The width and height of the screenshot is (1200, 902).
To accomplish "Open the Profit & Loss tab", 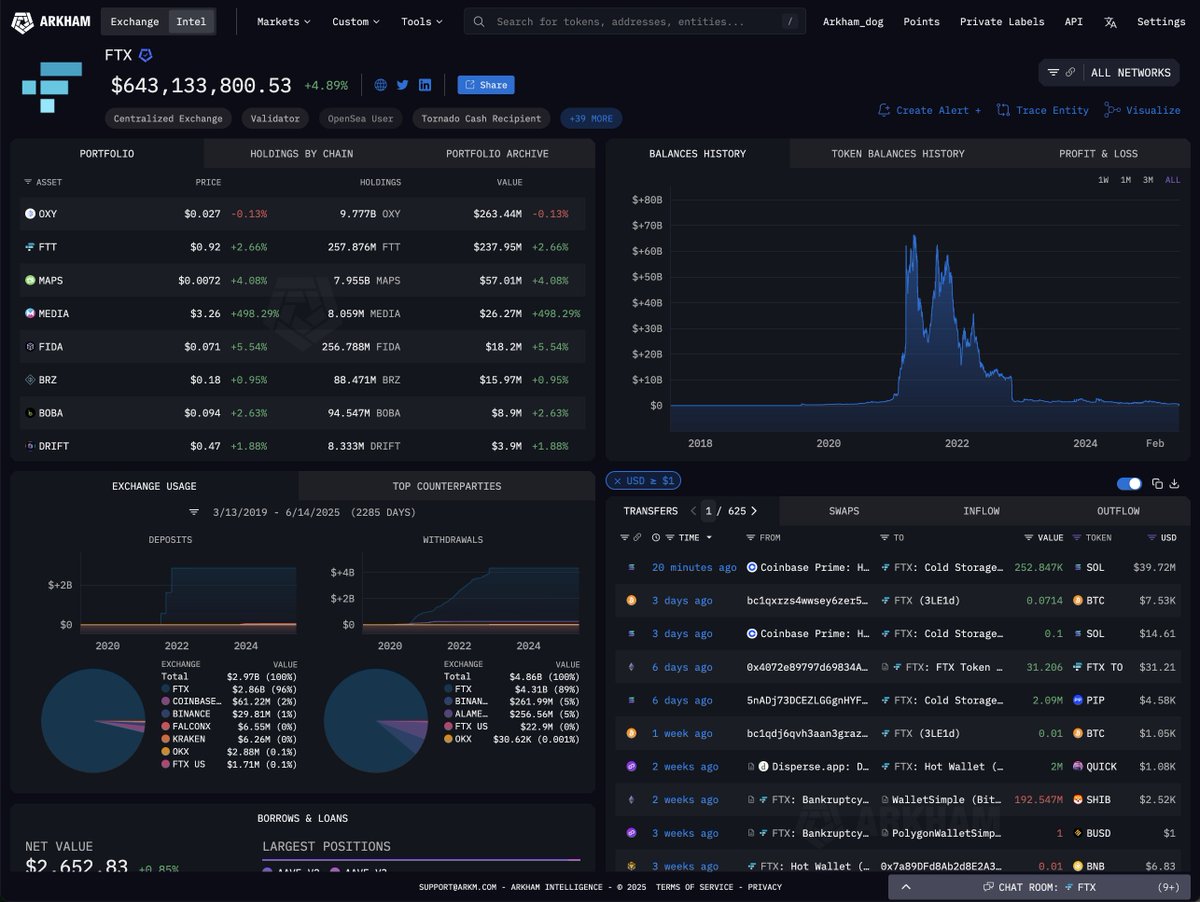I will pyautogui.click(x=1098, y=154).
